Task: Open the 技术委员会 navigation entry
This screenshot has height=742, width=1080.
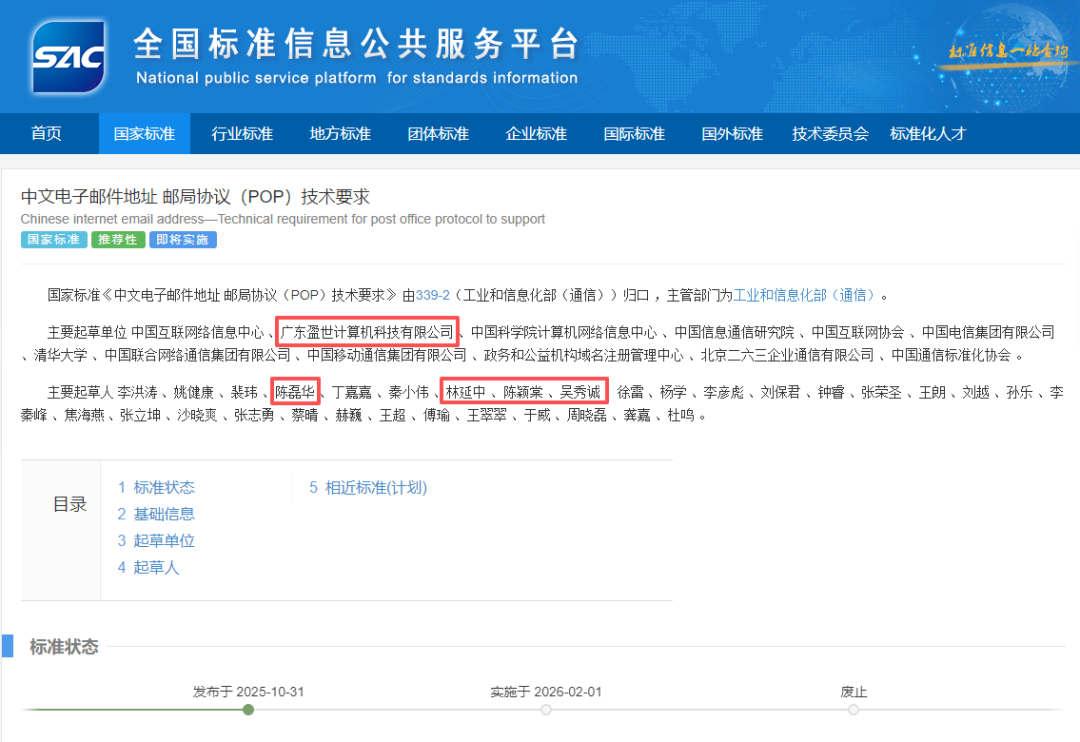Action: pyautogui.click(x=829, y=133)
